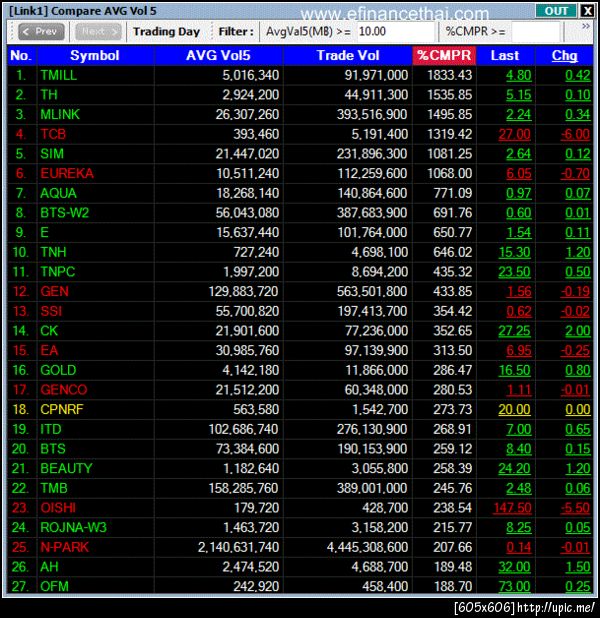
Task: Click the greyed Next button
Action: [98, 32]
